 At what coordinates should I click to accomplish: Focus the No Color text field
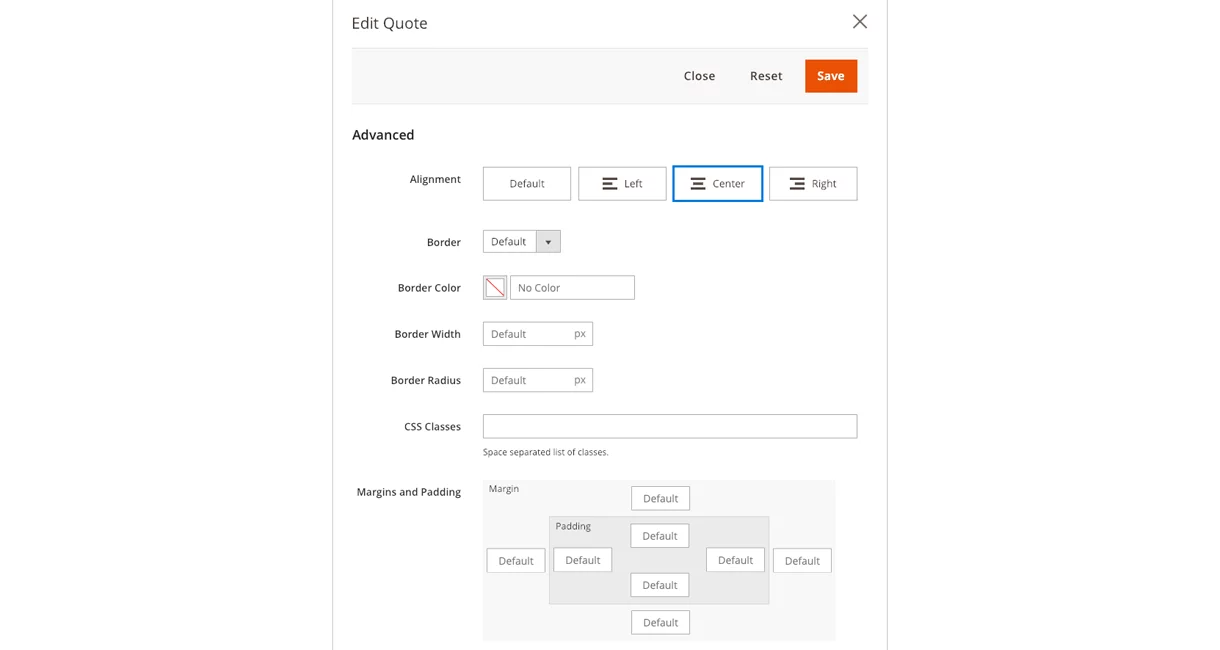[x=572, y=288]
